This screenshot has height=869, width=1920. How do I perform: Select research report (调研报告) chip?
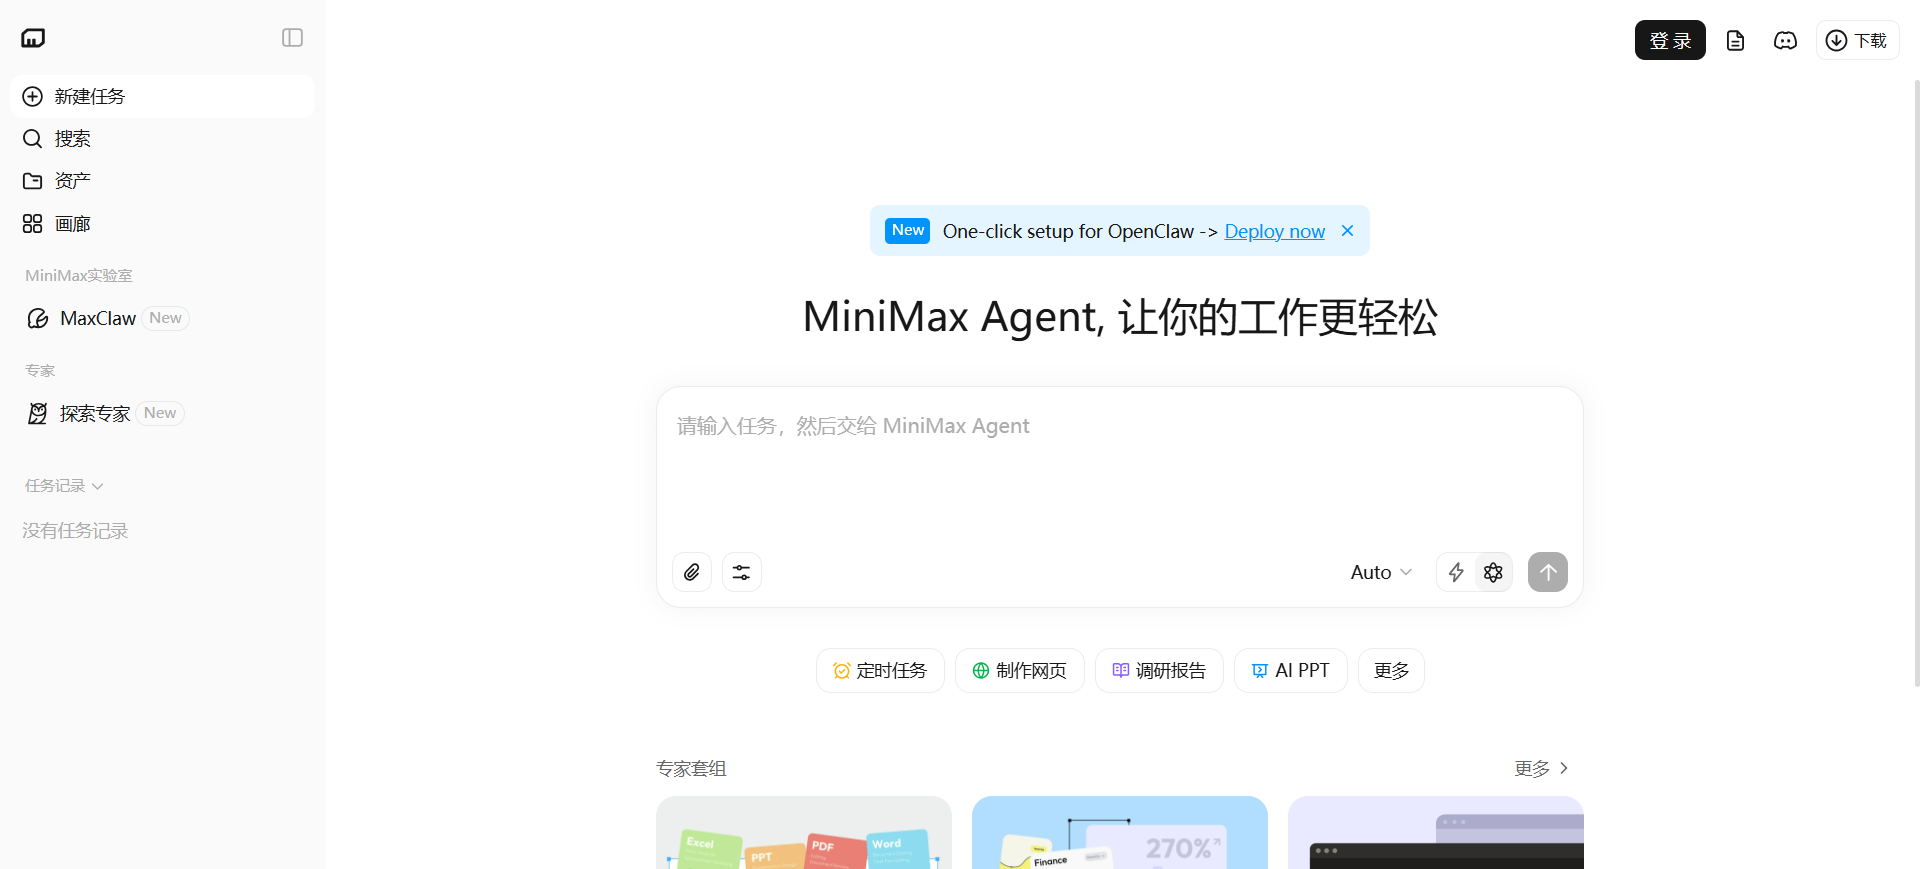click(1159, 670)
